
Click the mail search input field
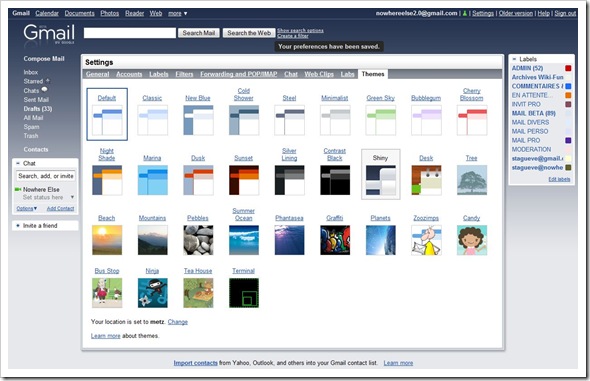click(130, 33)
